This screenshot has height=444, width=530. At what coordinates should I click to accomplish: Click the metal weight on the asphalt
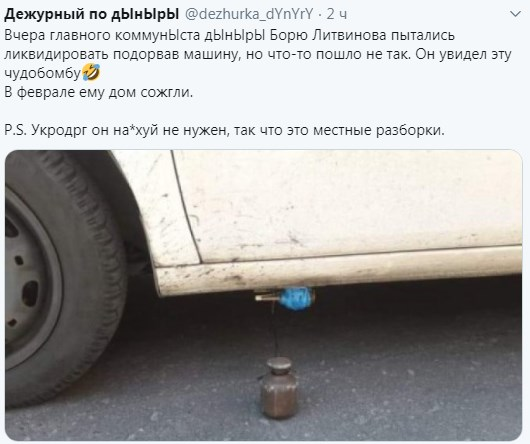(280, 388)
